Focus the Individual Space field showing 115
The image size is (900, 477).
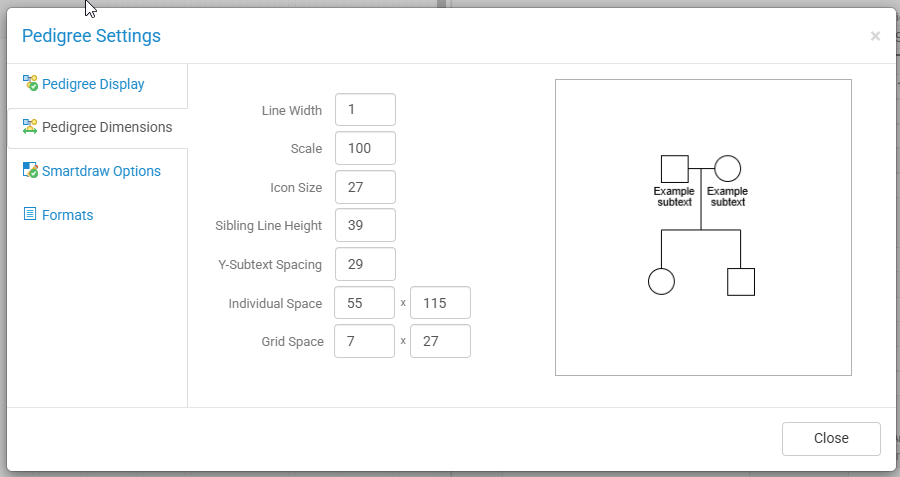[440, 303]
